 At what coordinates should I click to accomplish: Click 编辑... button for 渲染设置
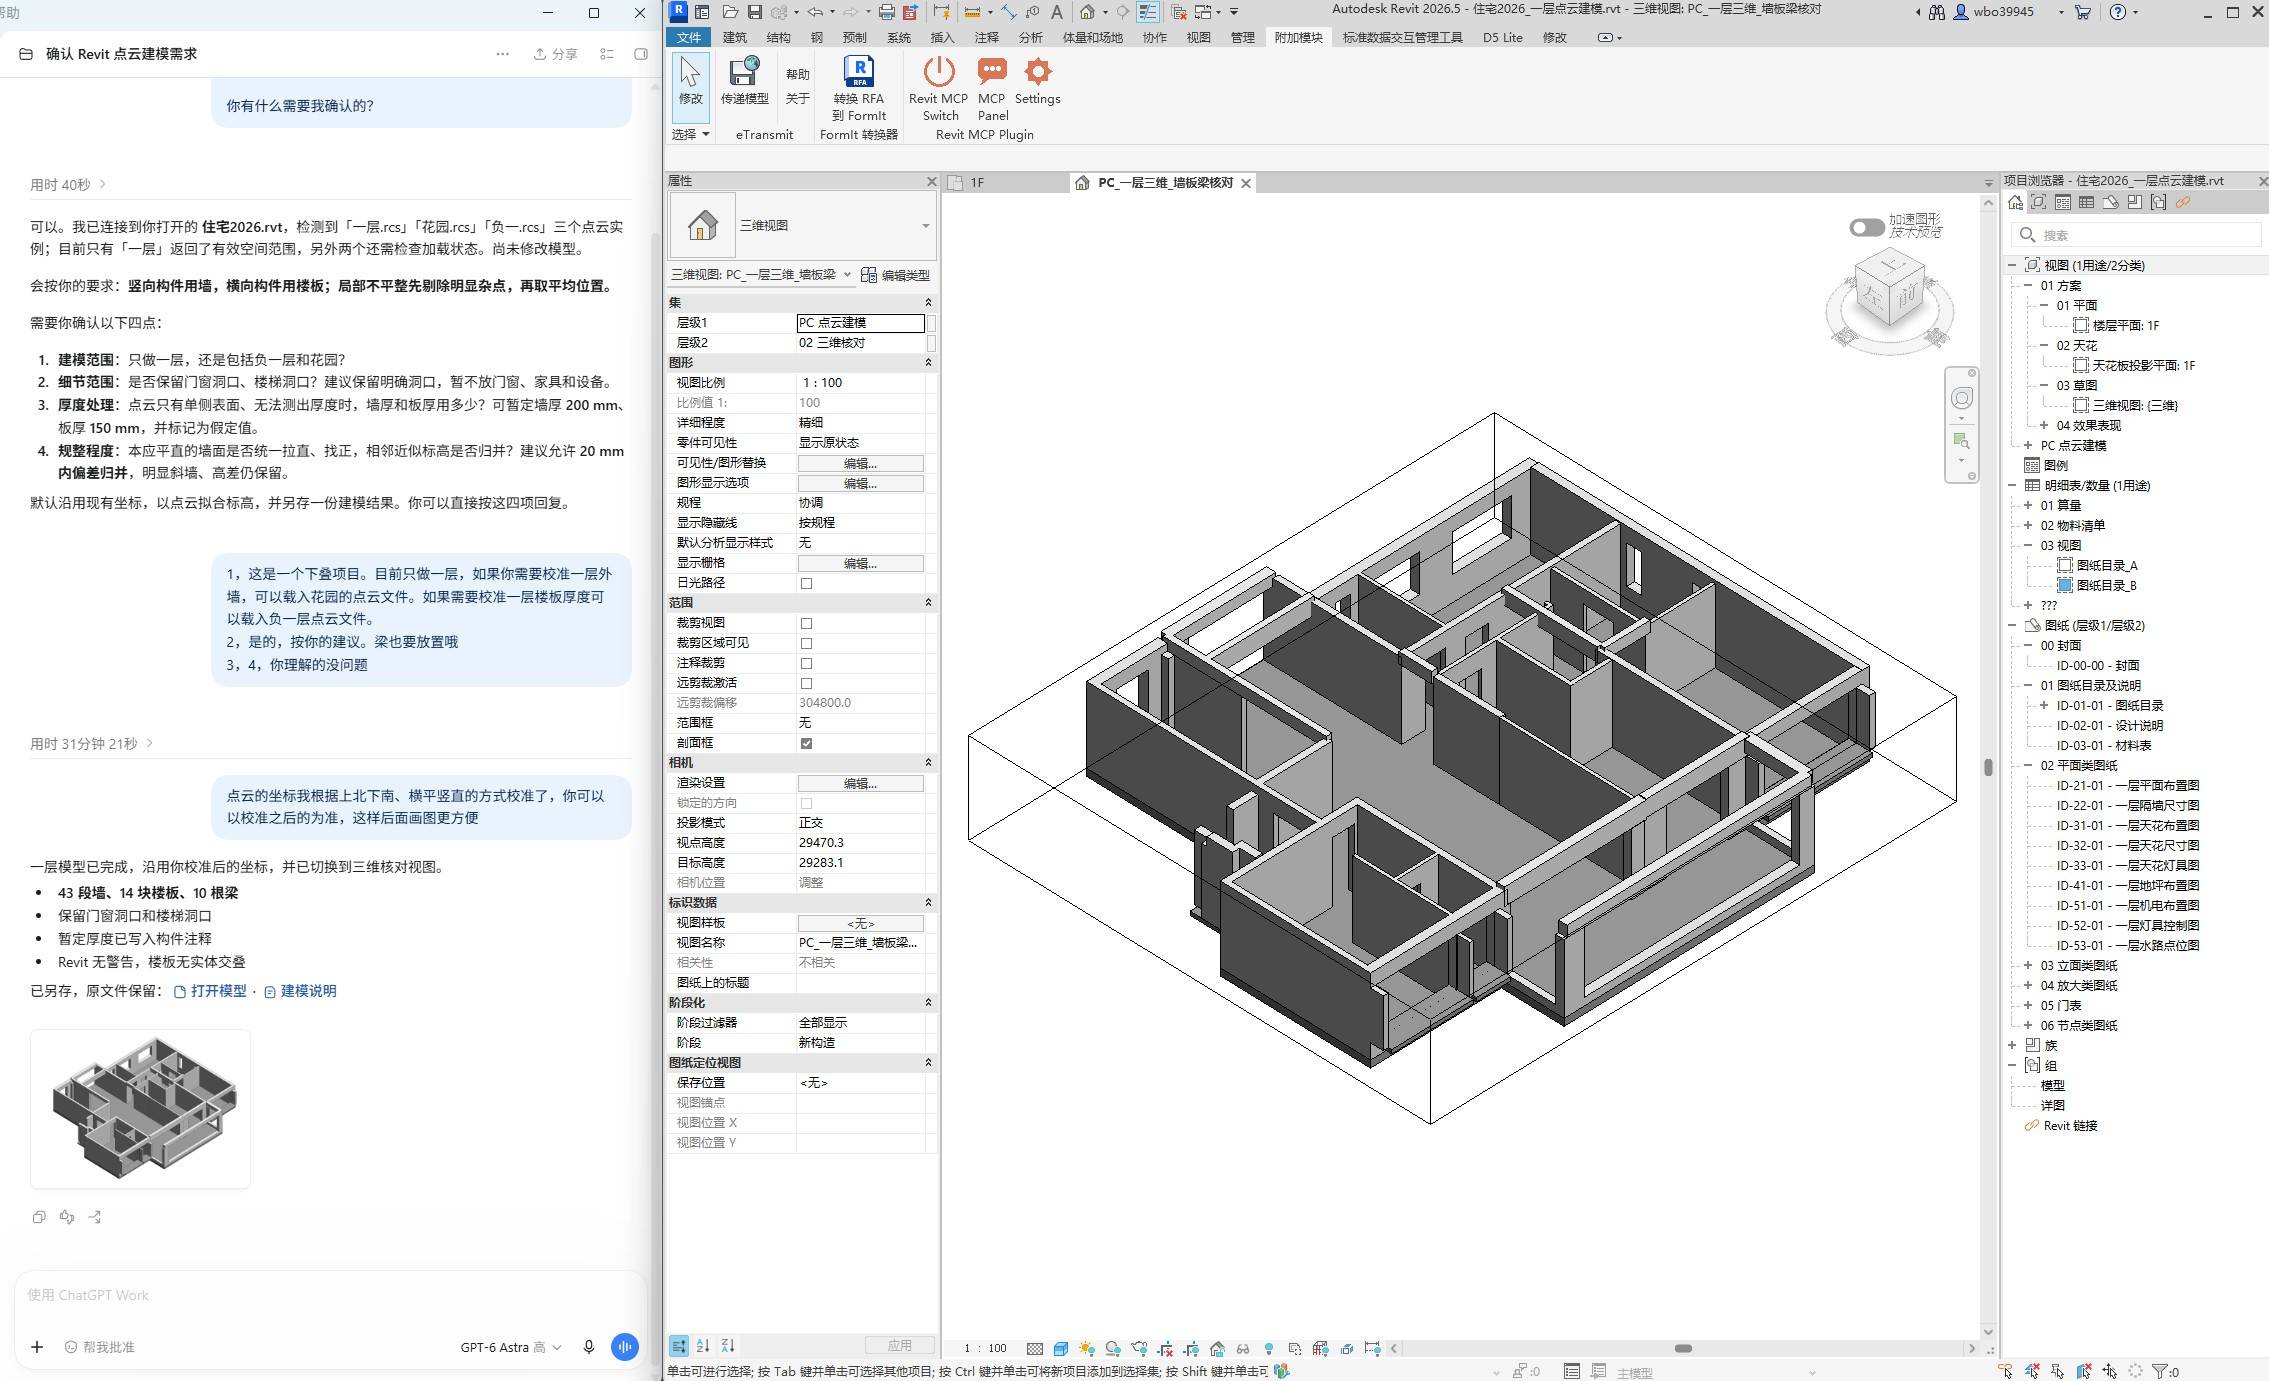860,783
